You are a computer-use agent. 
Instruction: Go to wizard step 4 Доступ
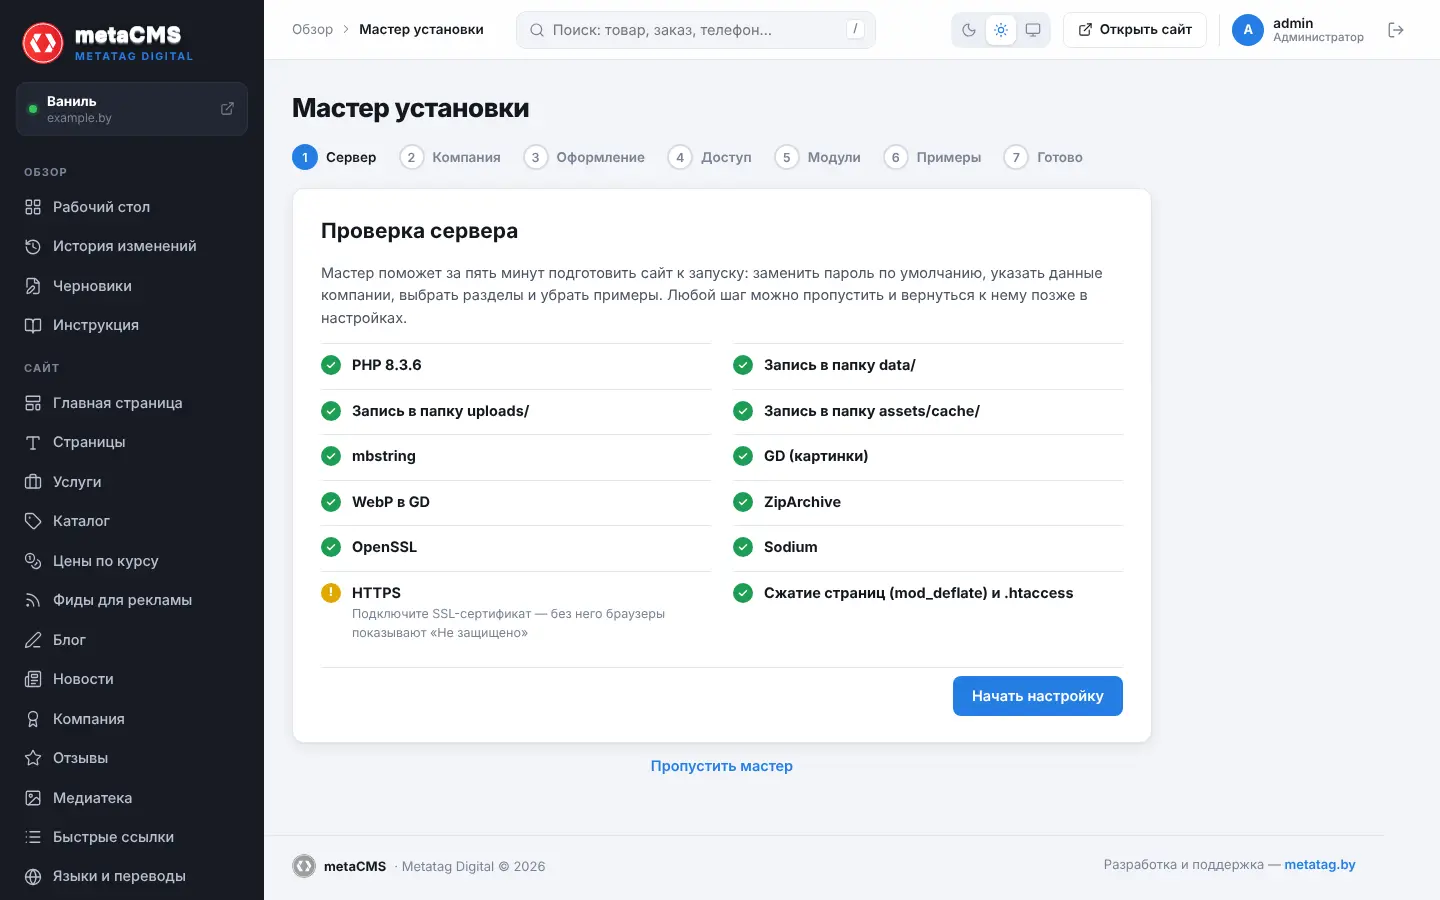(710, 157)
